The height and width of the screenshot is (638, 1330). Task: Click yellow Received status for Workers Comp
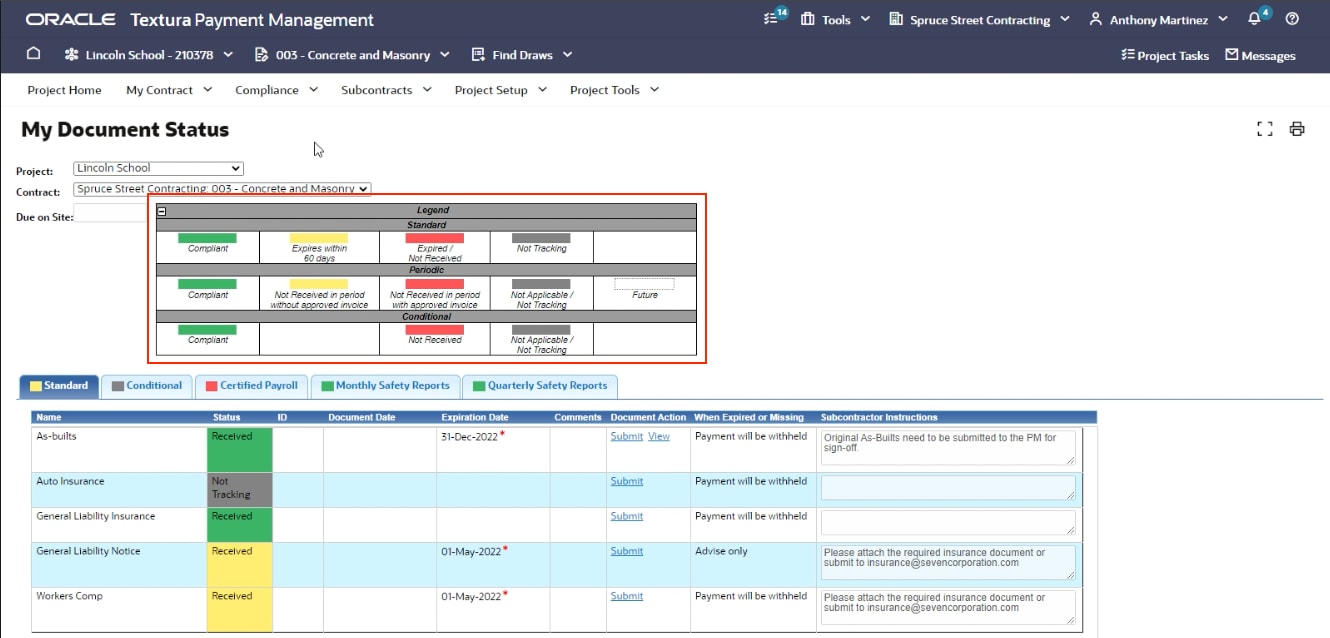pyautogui.click(x=240, y=610)
